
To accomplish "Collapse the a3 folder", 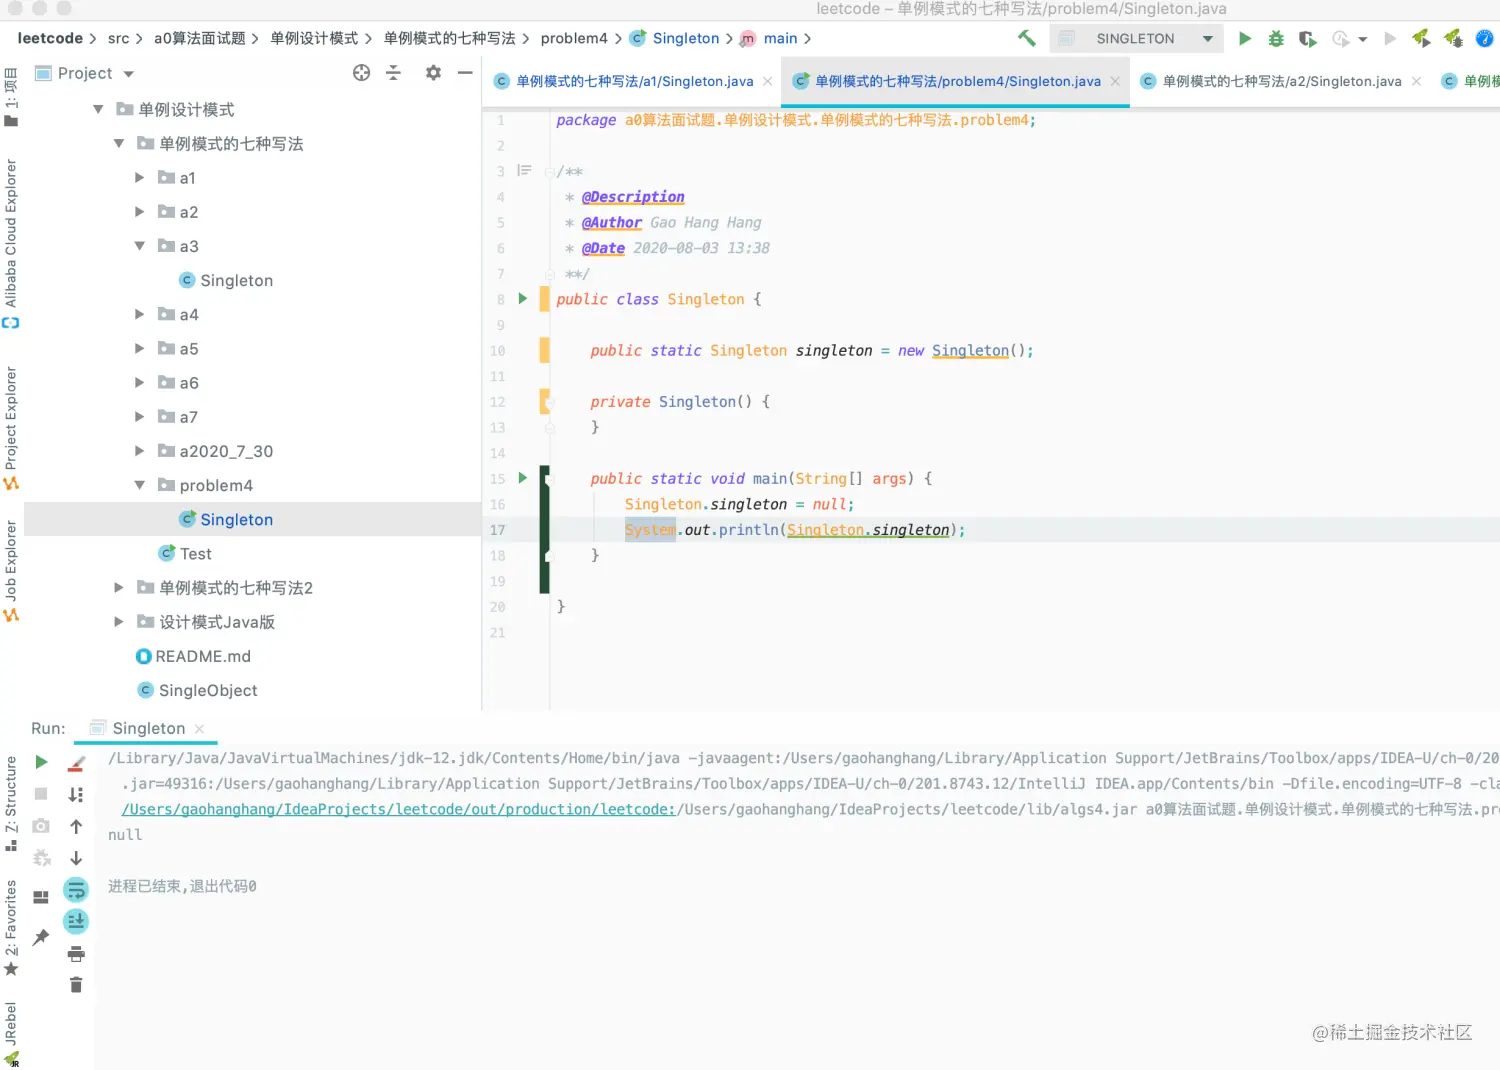I will pyautogui.click(x=140, y=245).
